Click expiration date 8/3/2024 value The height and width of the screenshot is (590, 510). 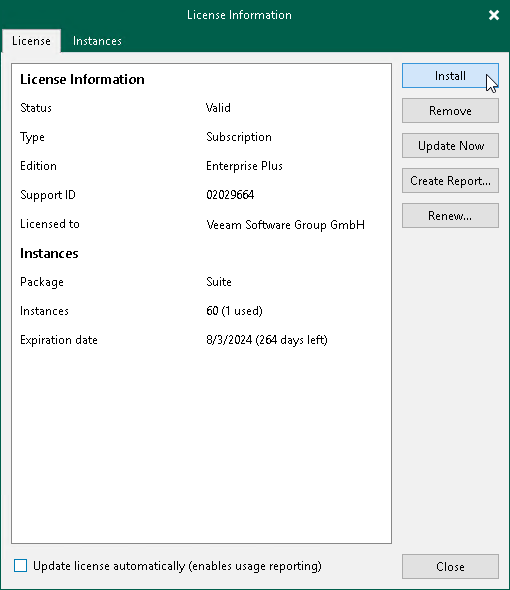(x=266, y=340)
